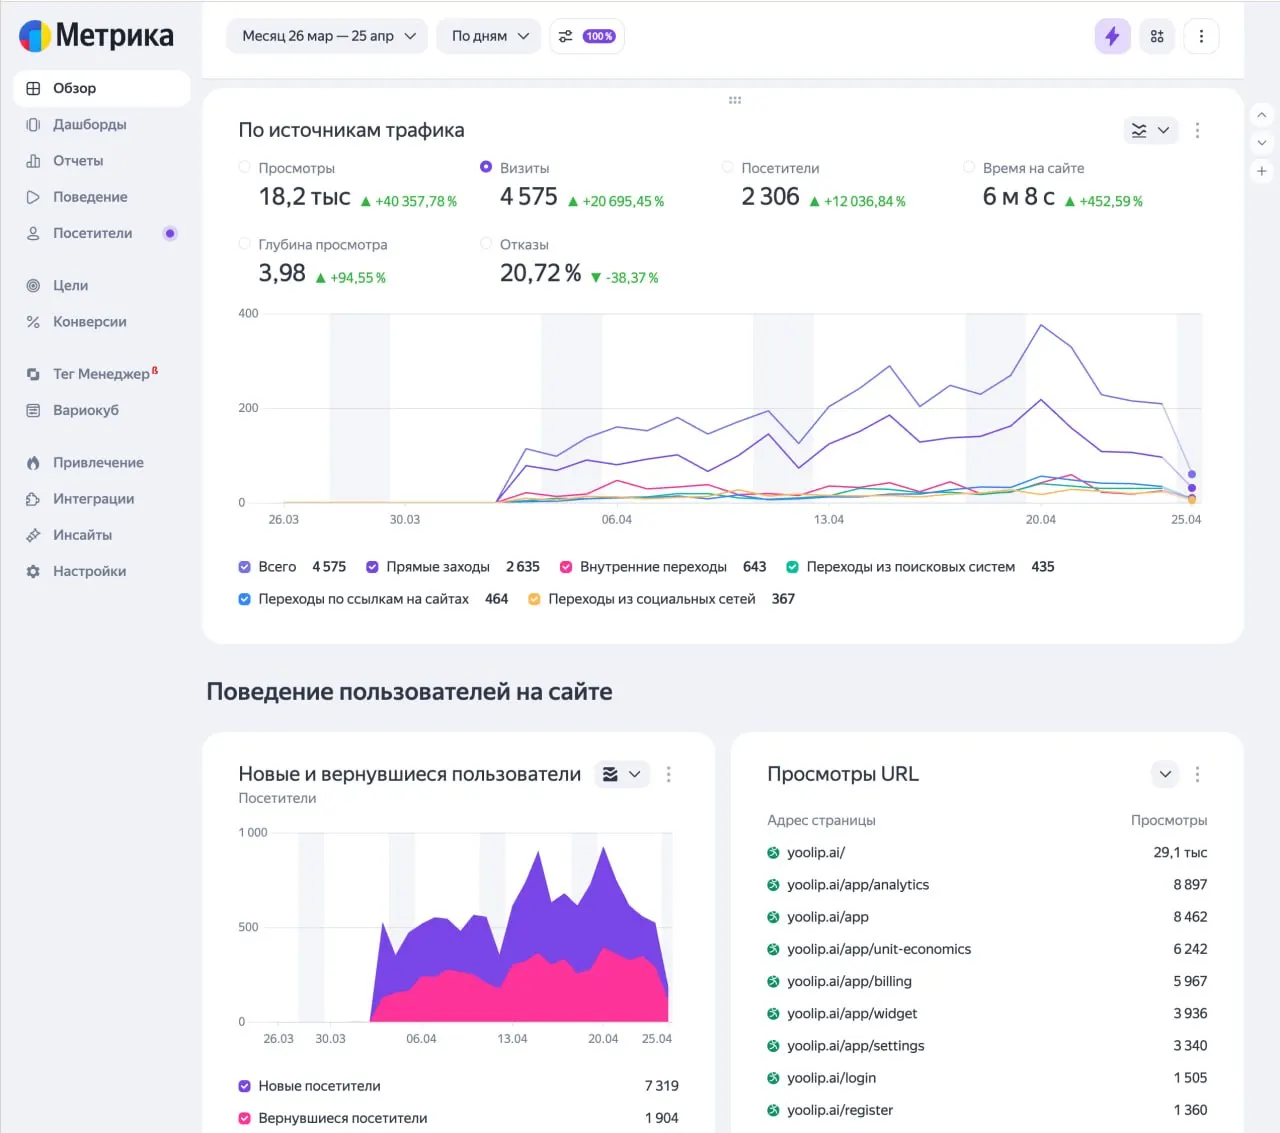The image size is (1280, 1133).
Task: Open new and returning users widget menu
Action: click(x=669, y=774)
